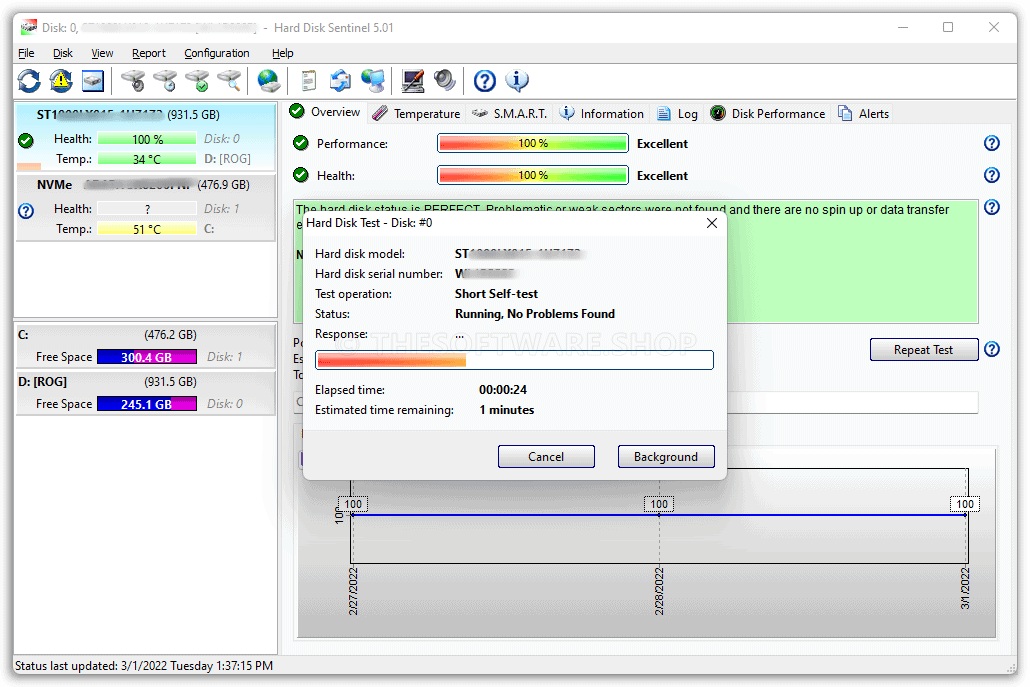Viewport: 1030px width, 687px height.
Task: Click the green check icon of ST disk
Action: 26,141
